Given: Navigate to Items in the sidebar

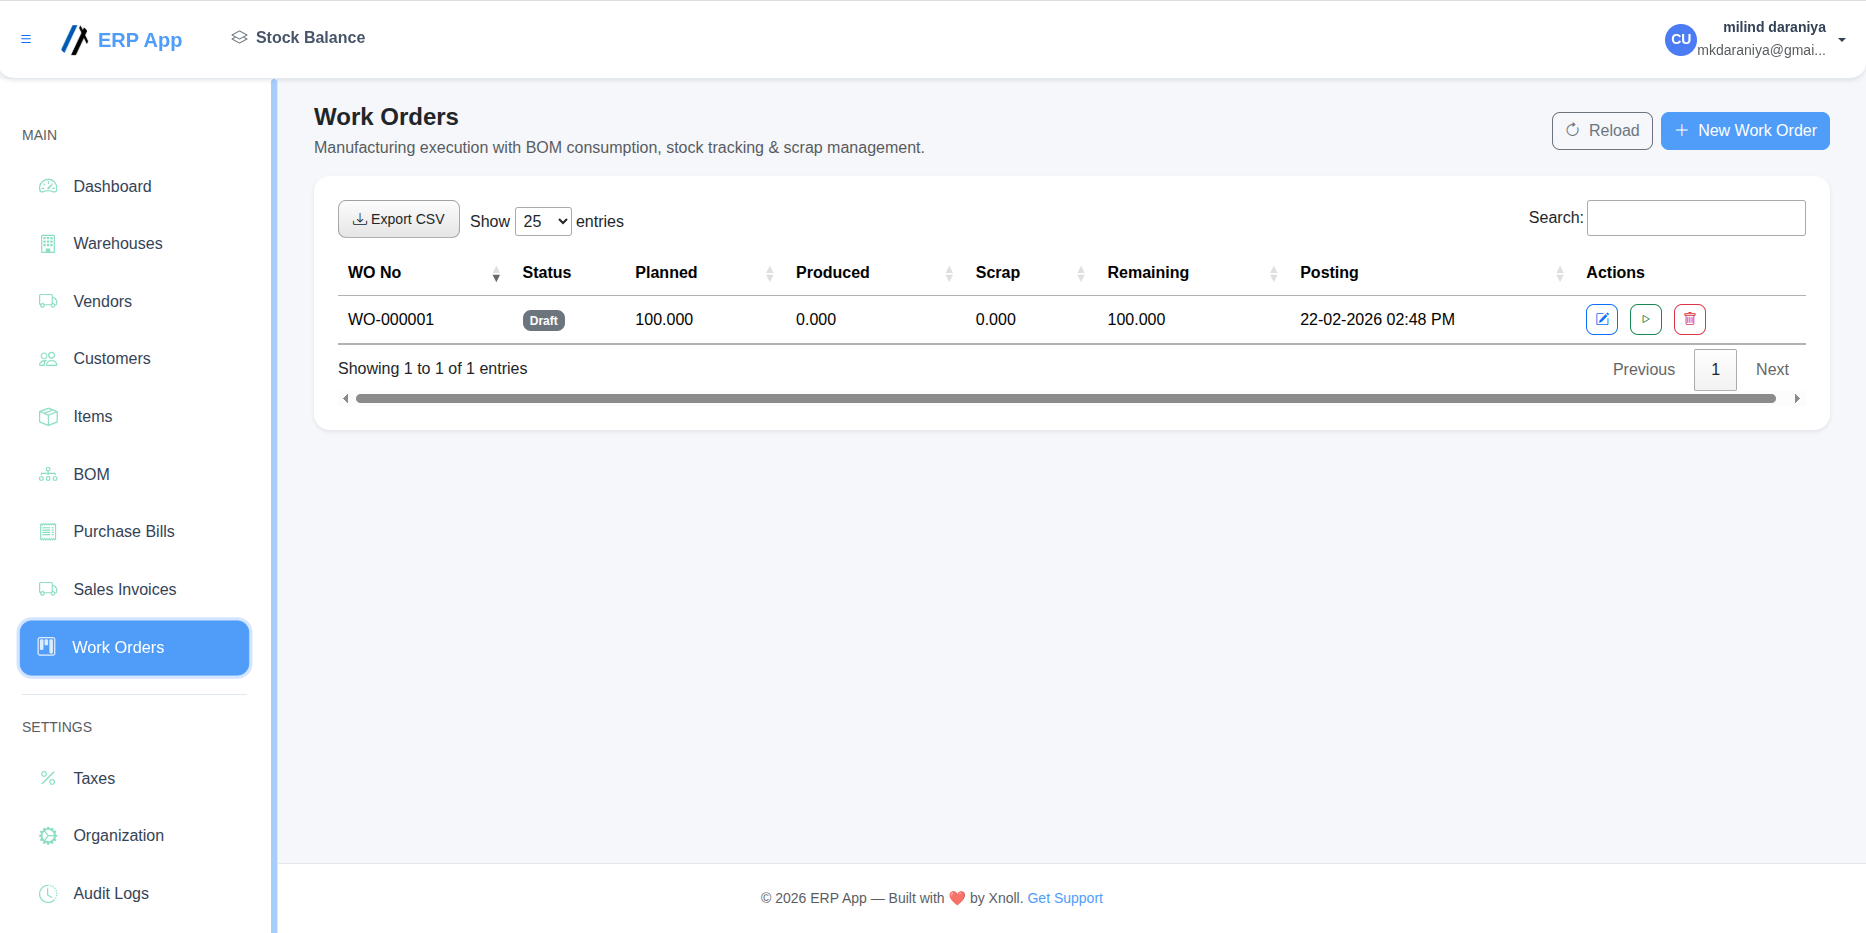Looking at the screenshot, I should (x=92, y=416).
